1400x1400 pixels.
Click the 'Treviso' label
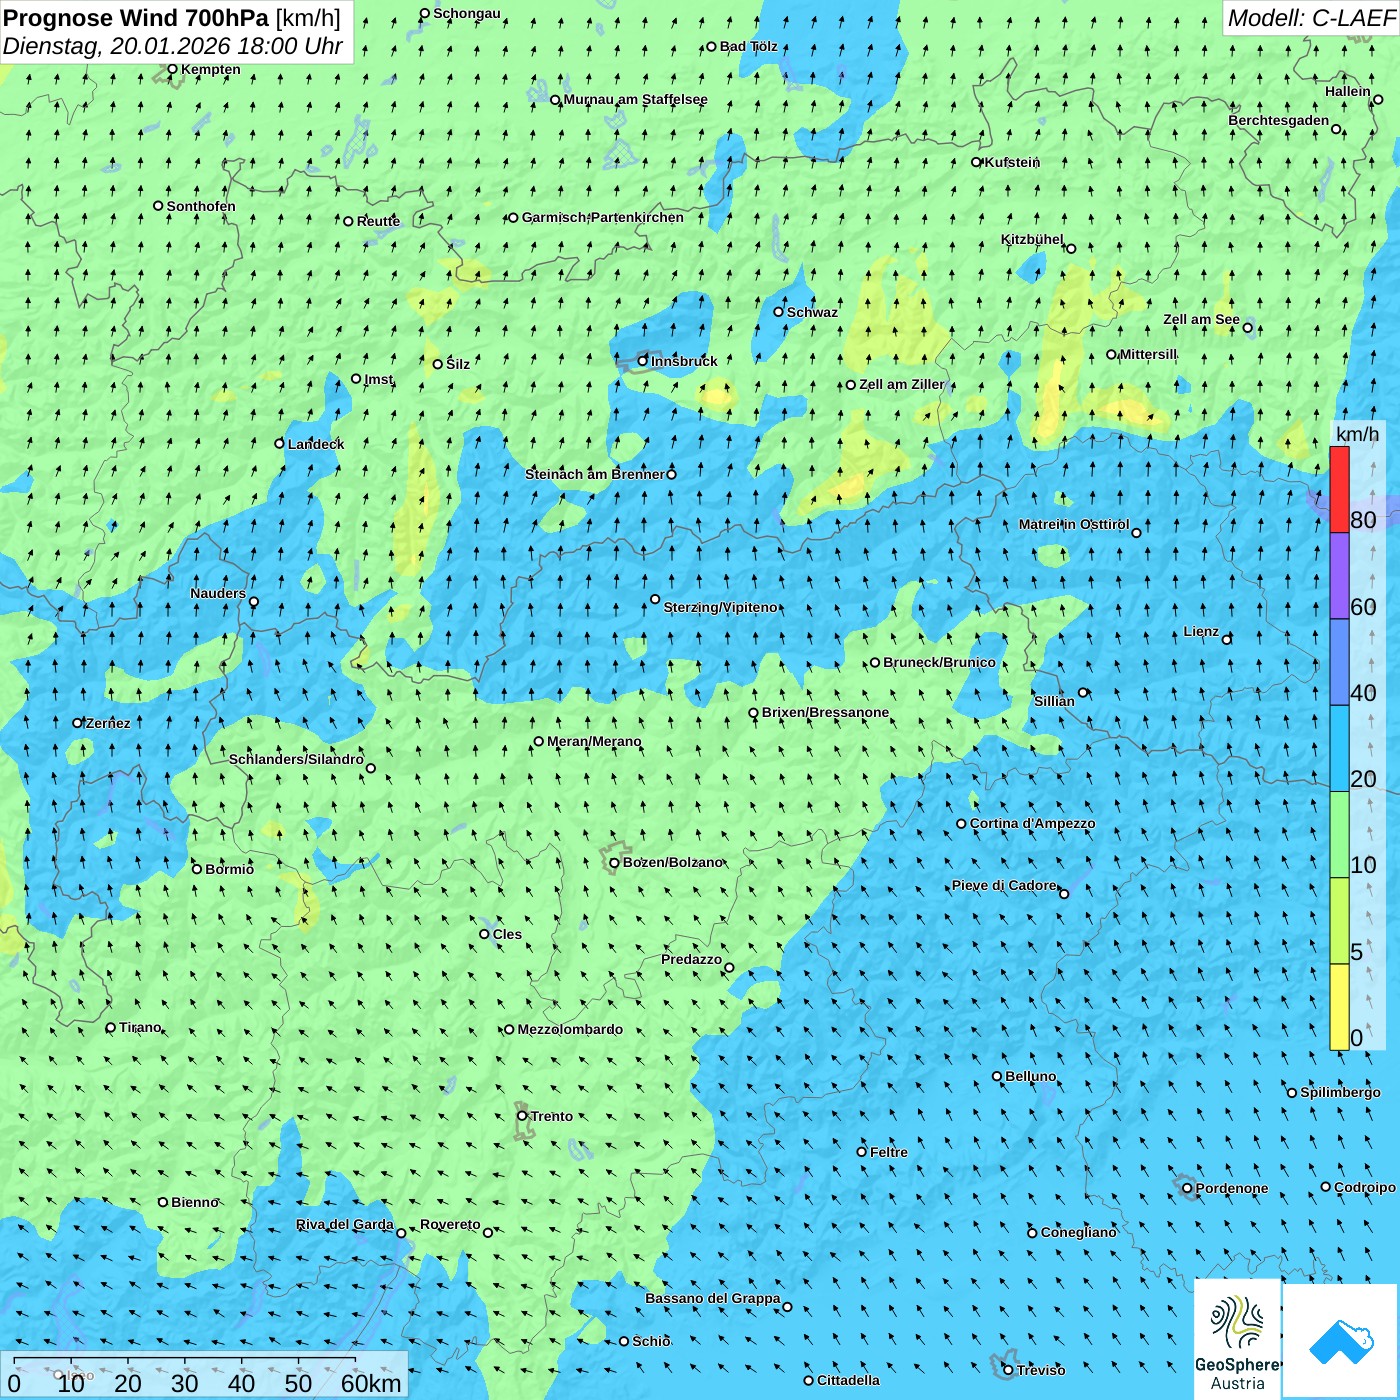click(1041, 1370)
